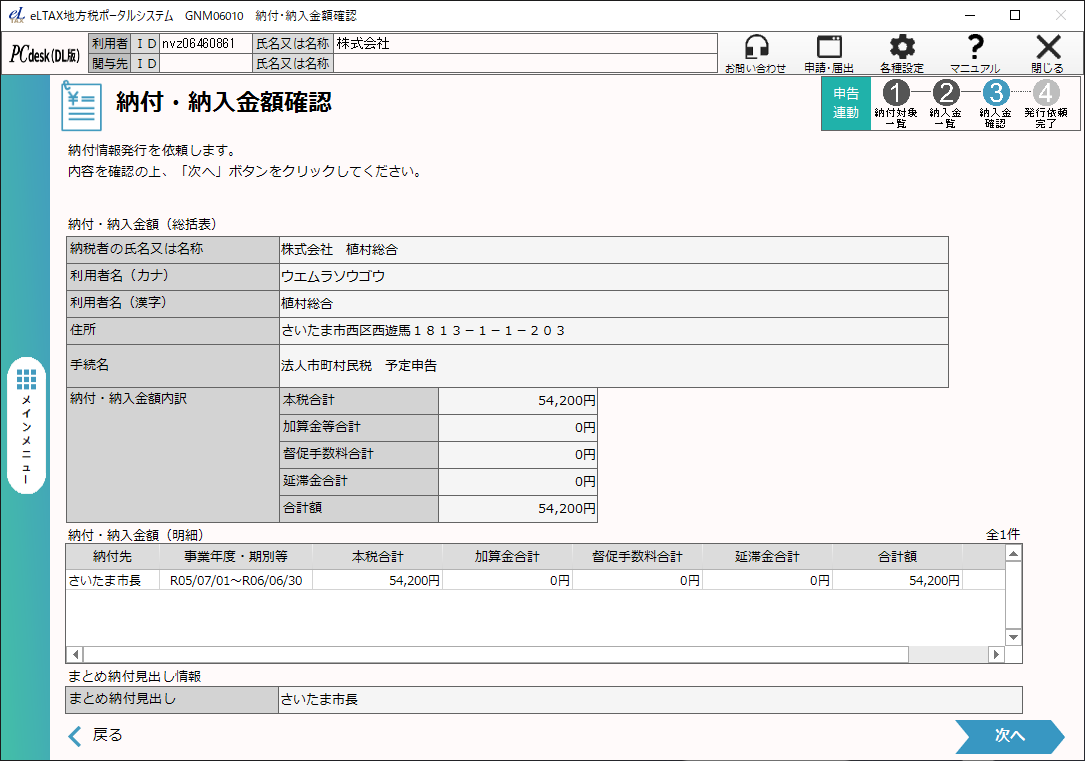Click the 延滞金合計 column header in 明細
The height and width of the screenshot is (761, 1085).
[x=767, y=556]
